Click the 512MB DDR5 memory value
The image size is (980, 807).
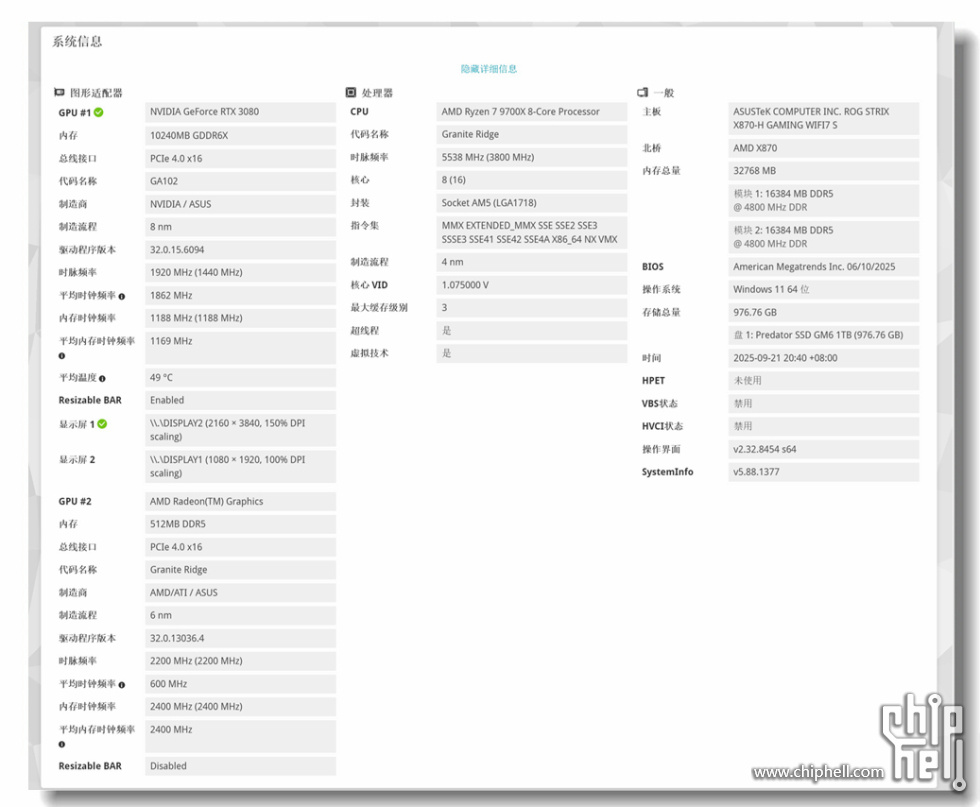[241, 524]
